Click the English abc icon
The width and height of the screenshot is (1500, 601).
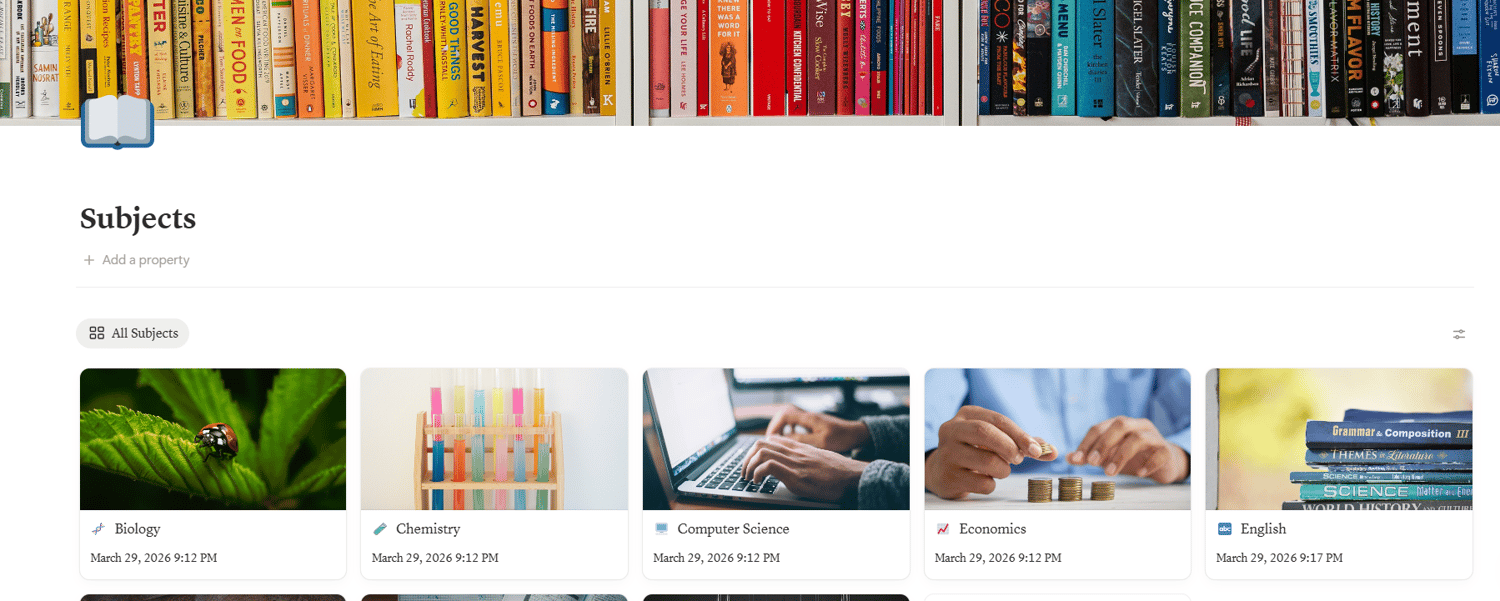(x=1224, y=529)
